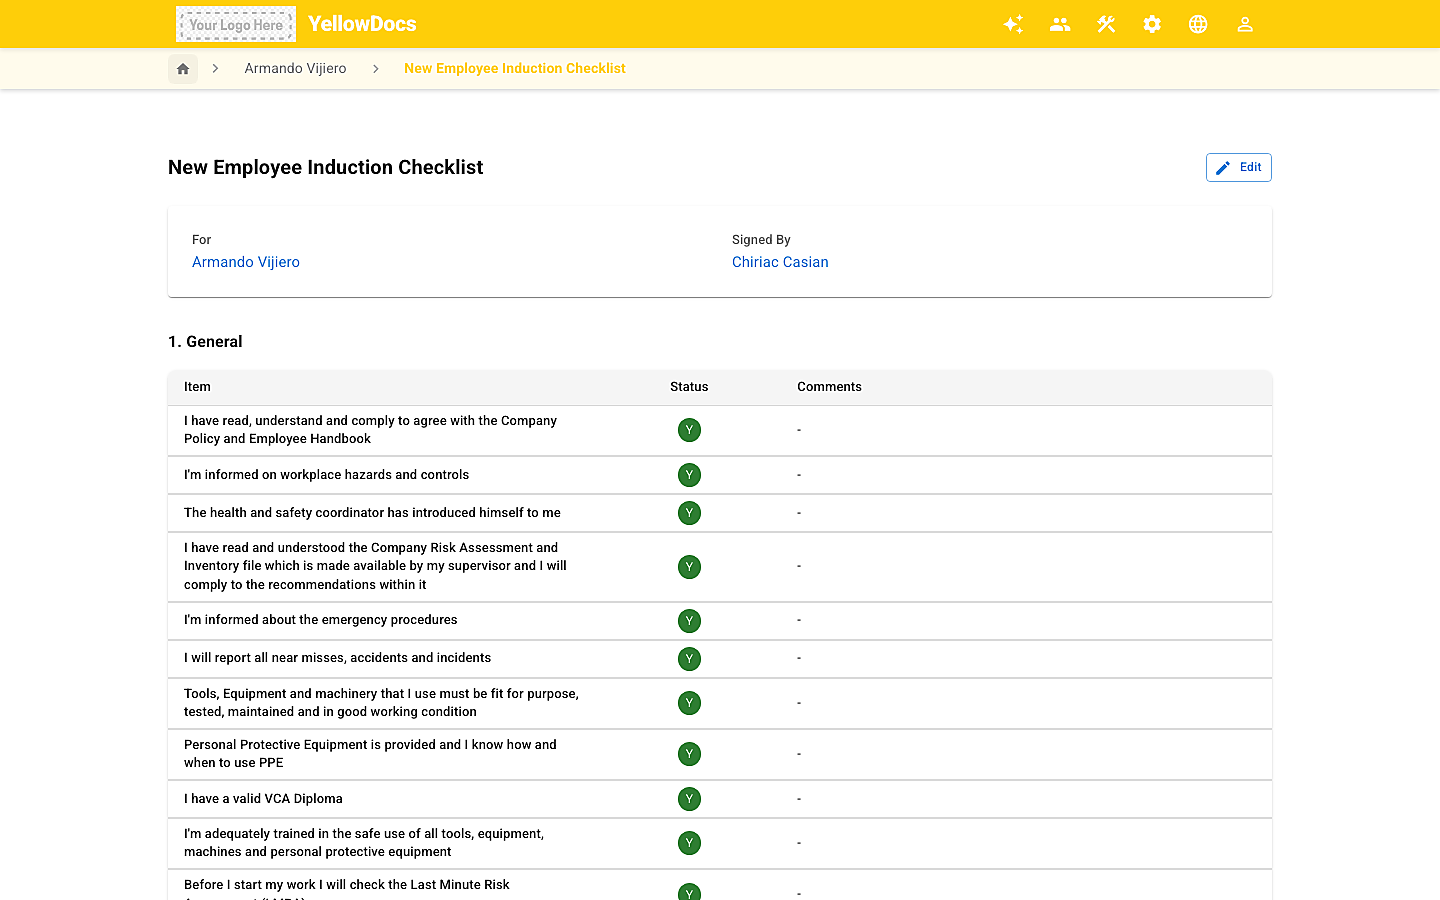Click the Comments column header
This screenshot has width=1440, height=900.
[829, 387]
